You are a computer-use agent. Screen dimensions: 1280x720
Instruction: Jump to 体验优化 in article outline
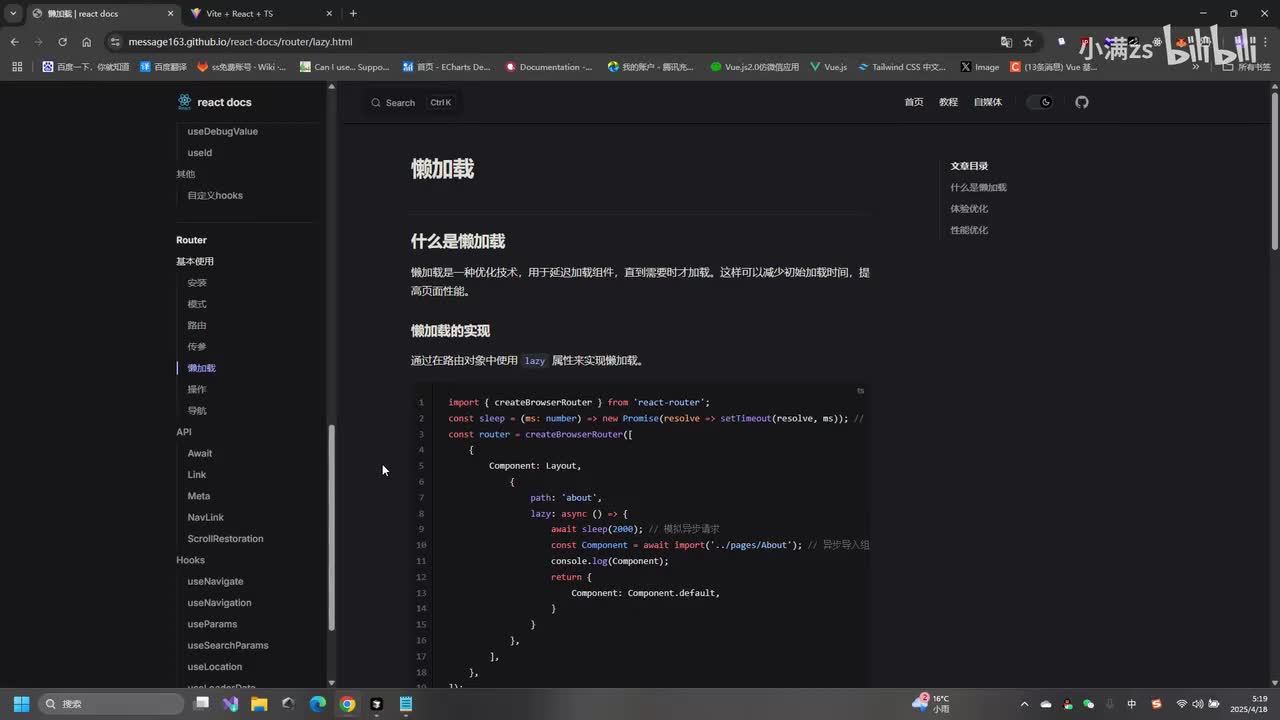point(969,209)
